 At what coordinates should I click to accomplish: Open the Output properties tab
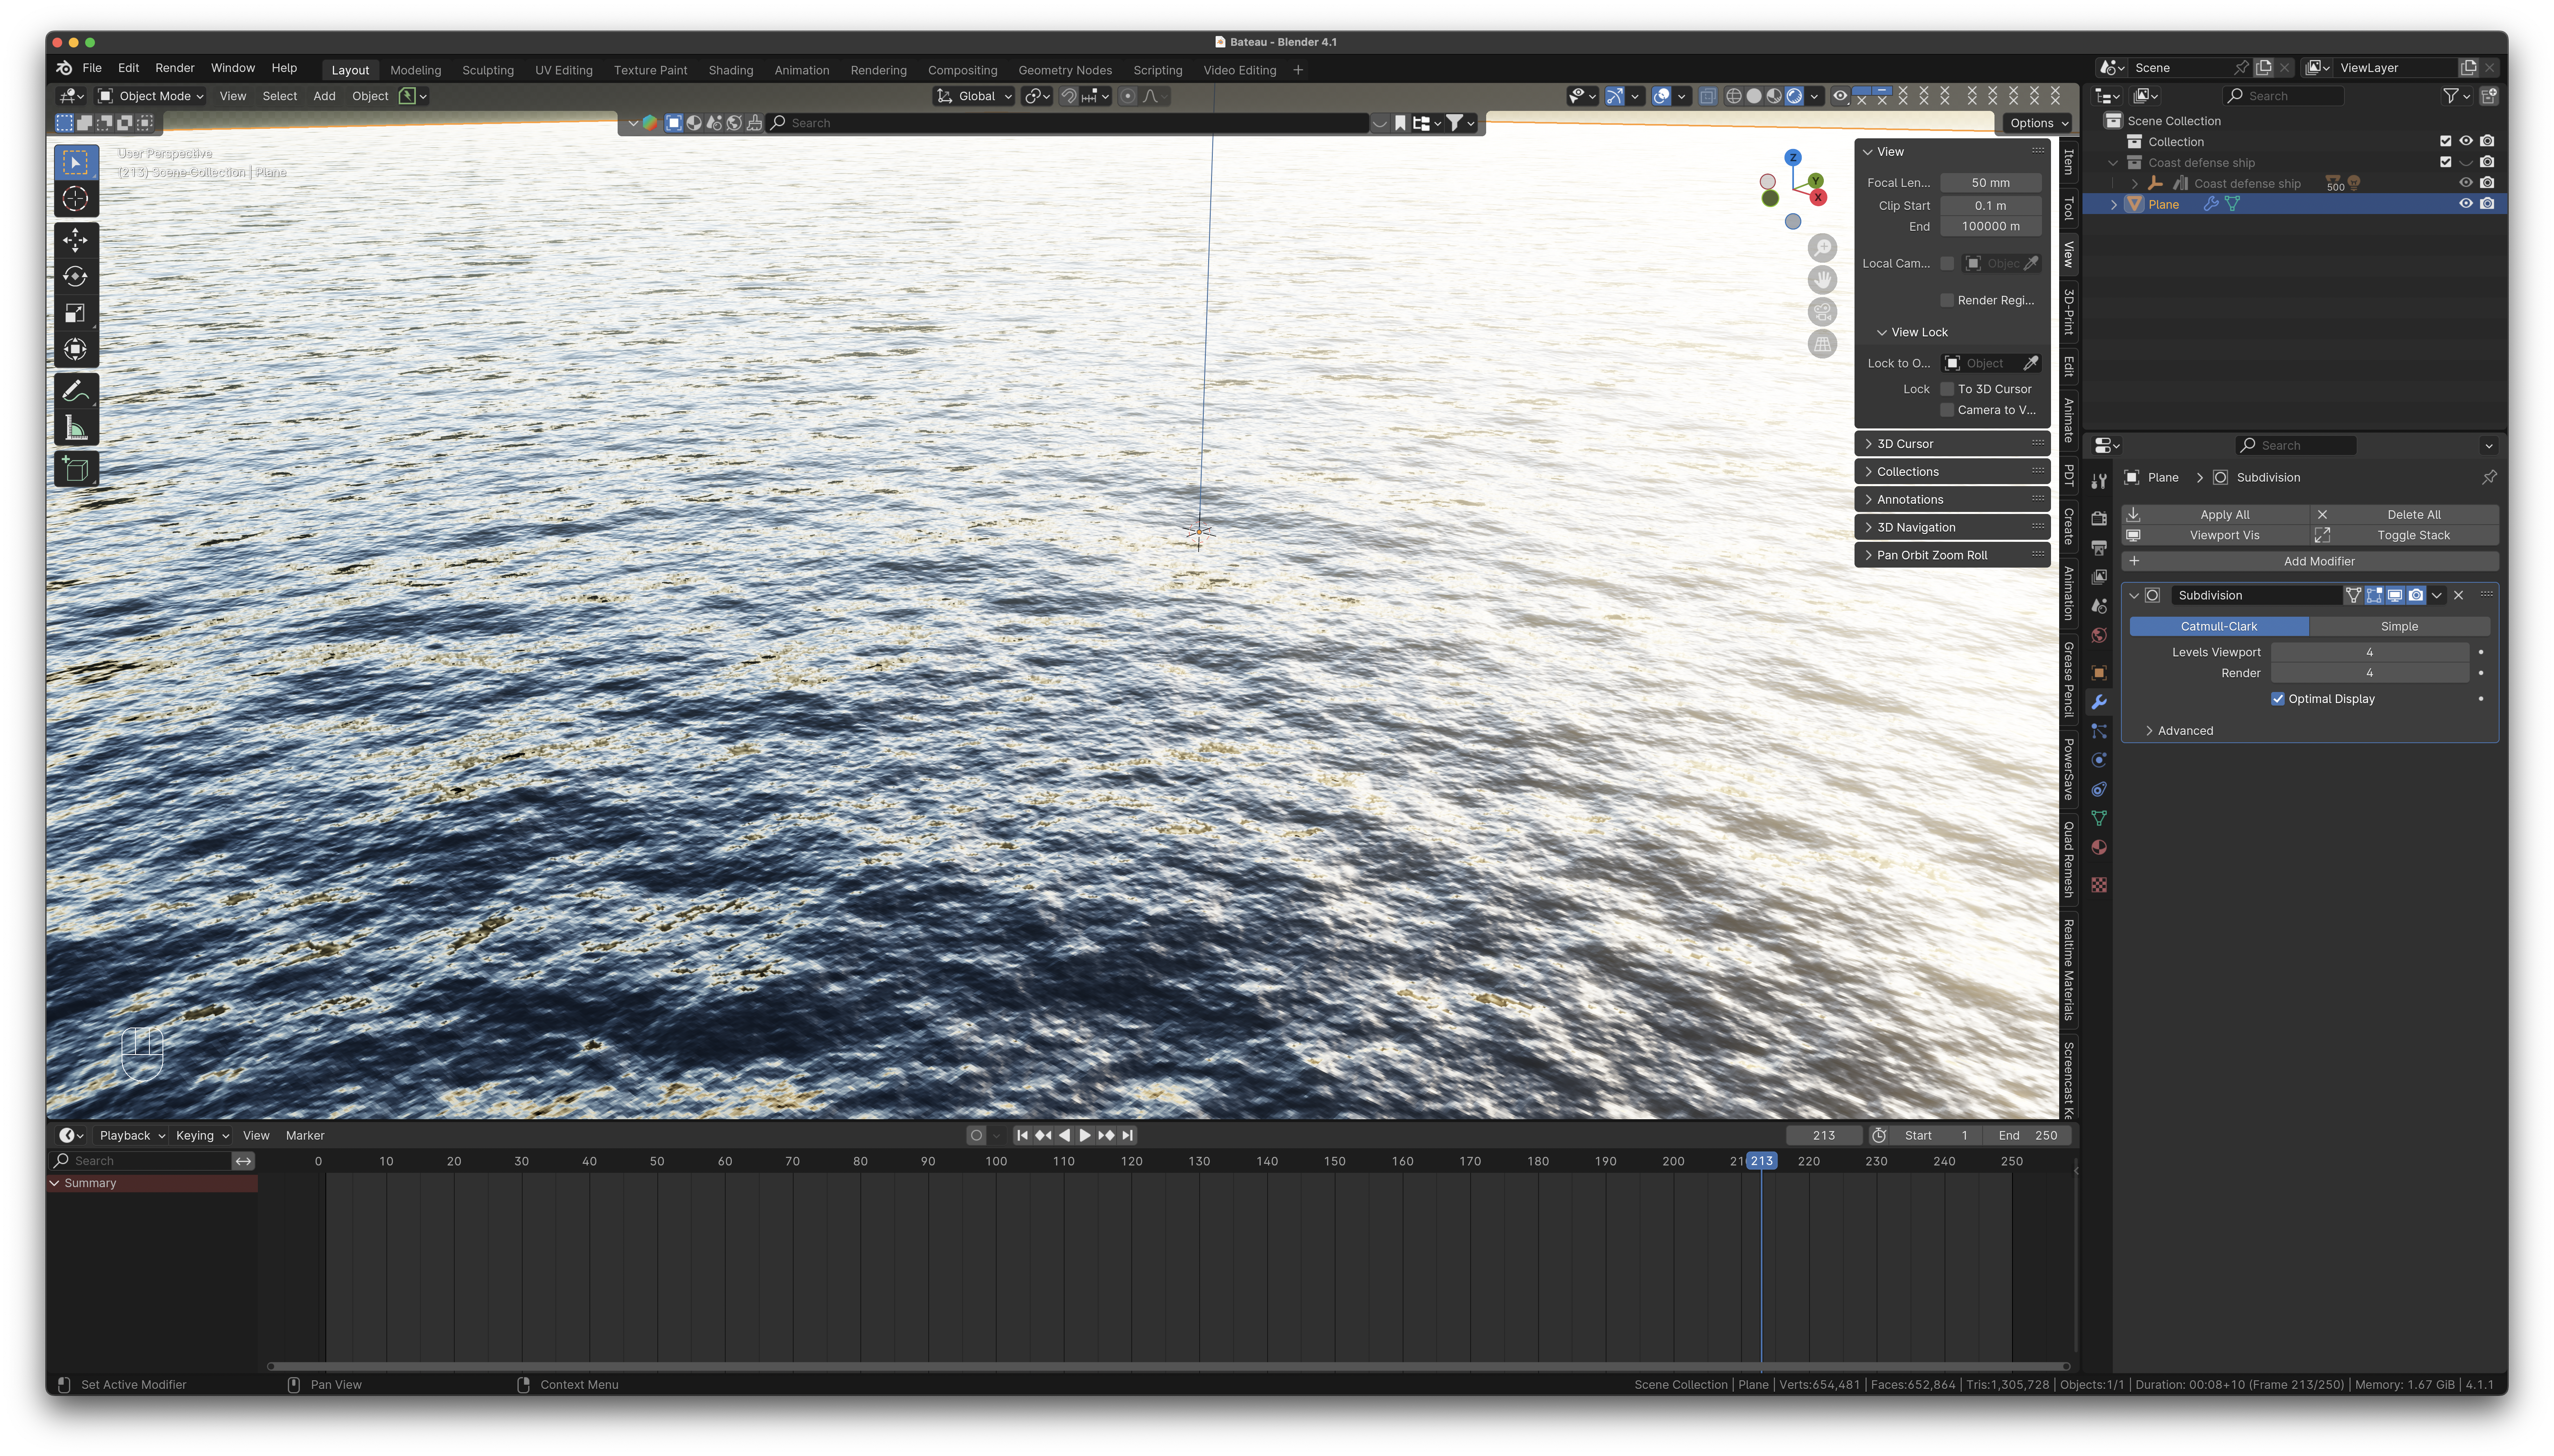pos(2099,548)
